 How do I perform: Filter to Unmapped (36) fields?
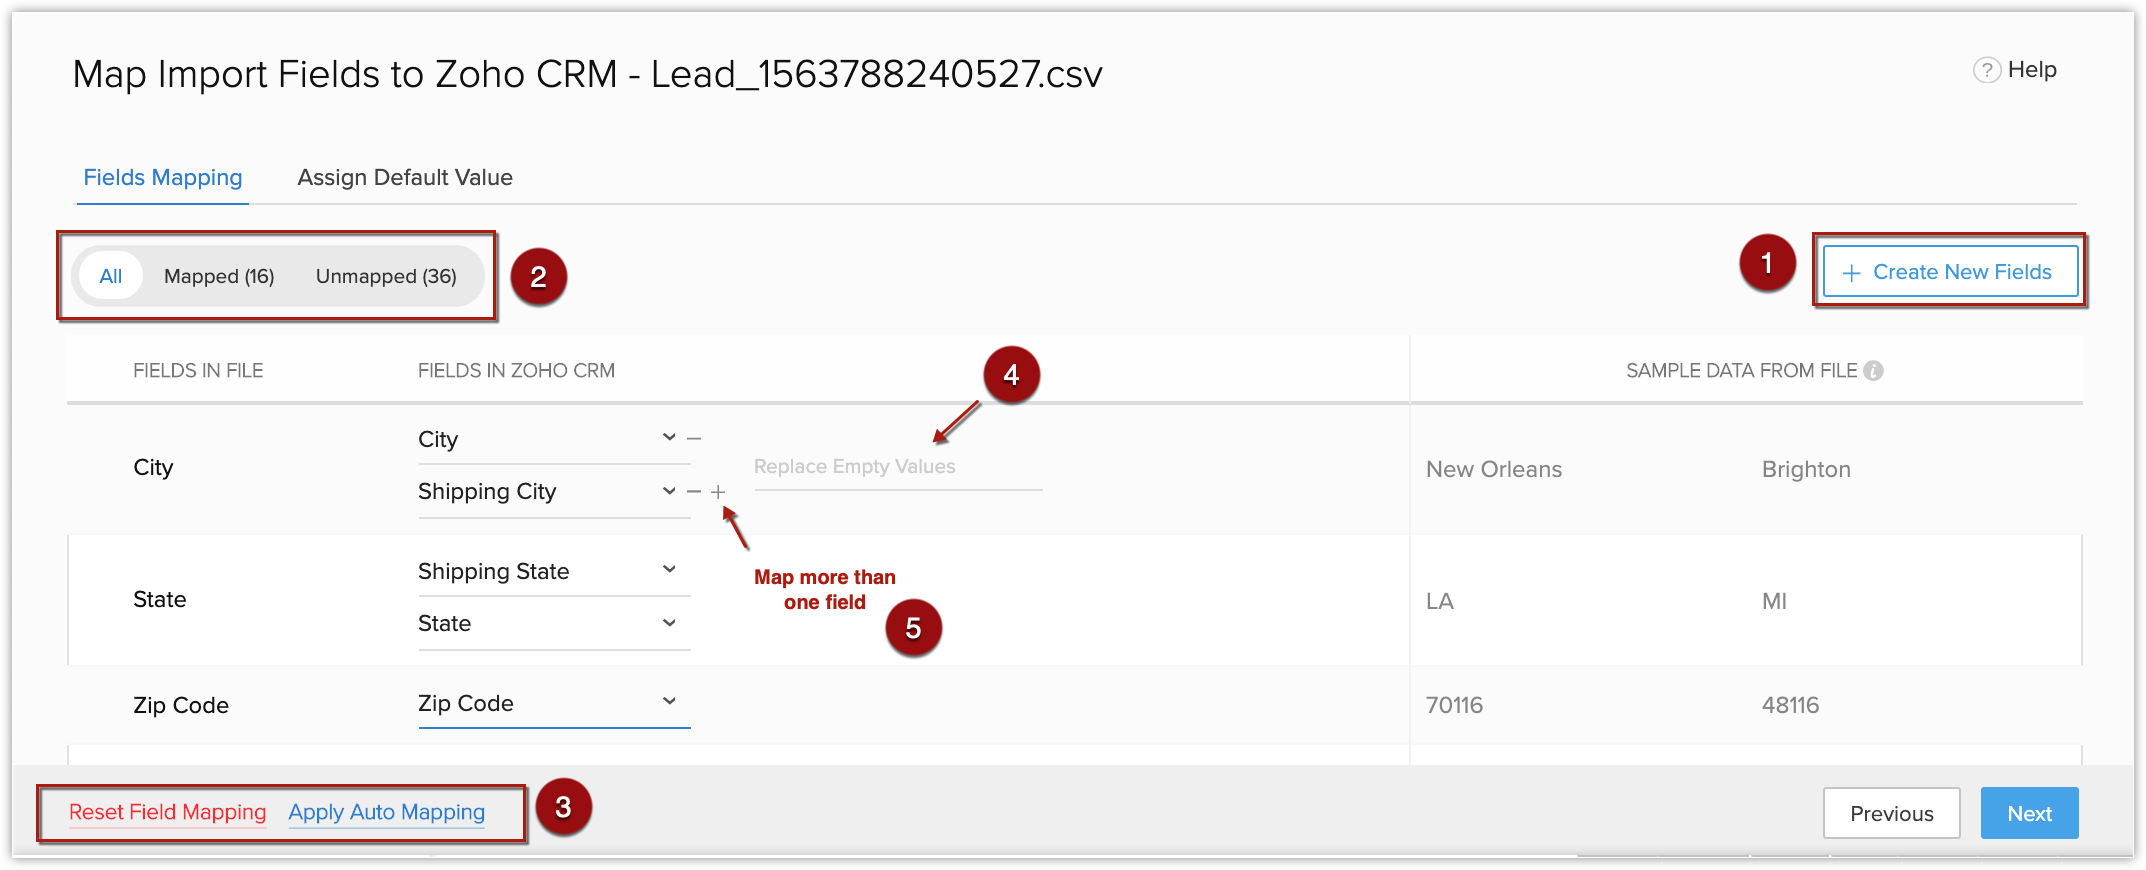point(386,276)
